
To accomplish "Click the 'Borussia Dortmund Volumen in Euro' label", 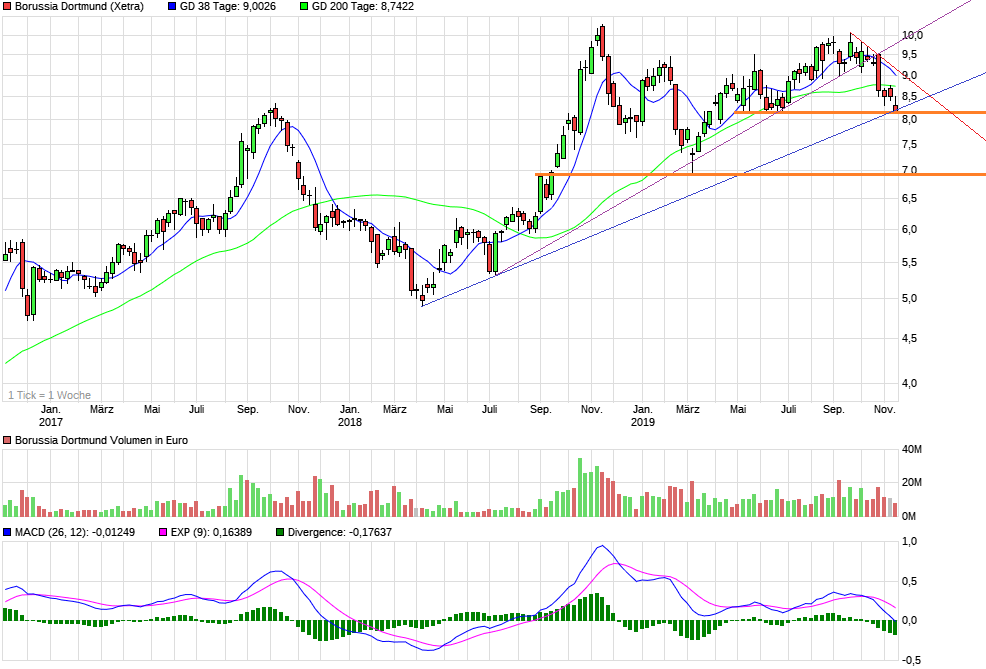I will 101,440.
